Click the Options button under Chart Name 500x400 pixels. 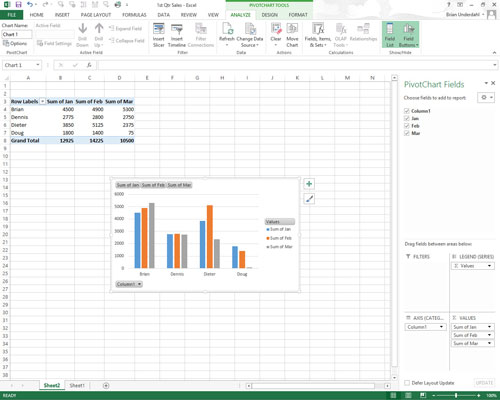click(x=15, y=43)
